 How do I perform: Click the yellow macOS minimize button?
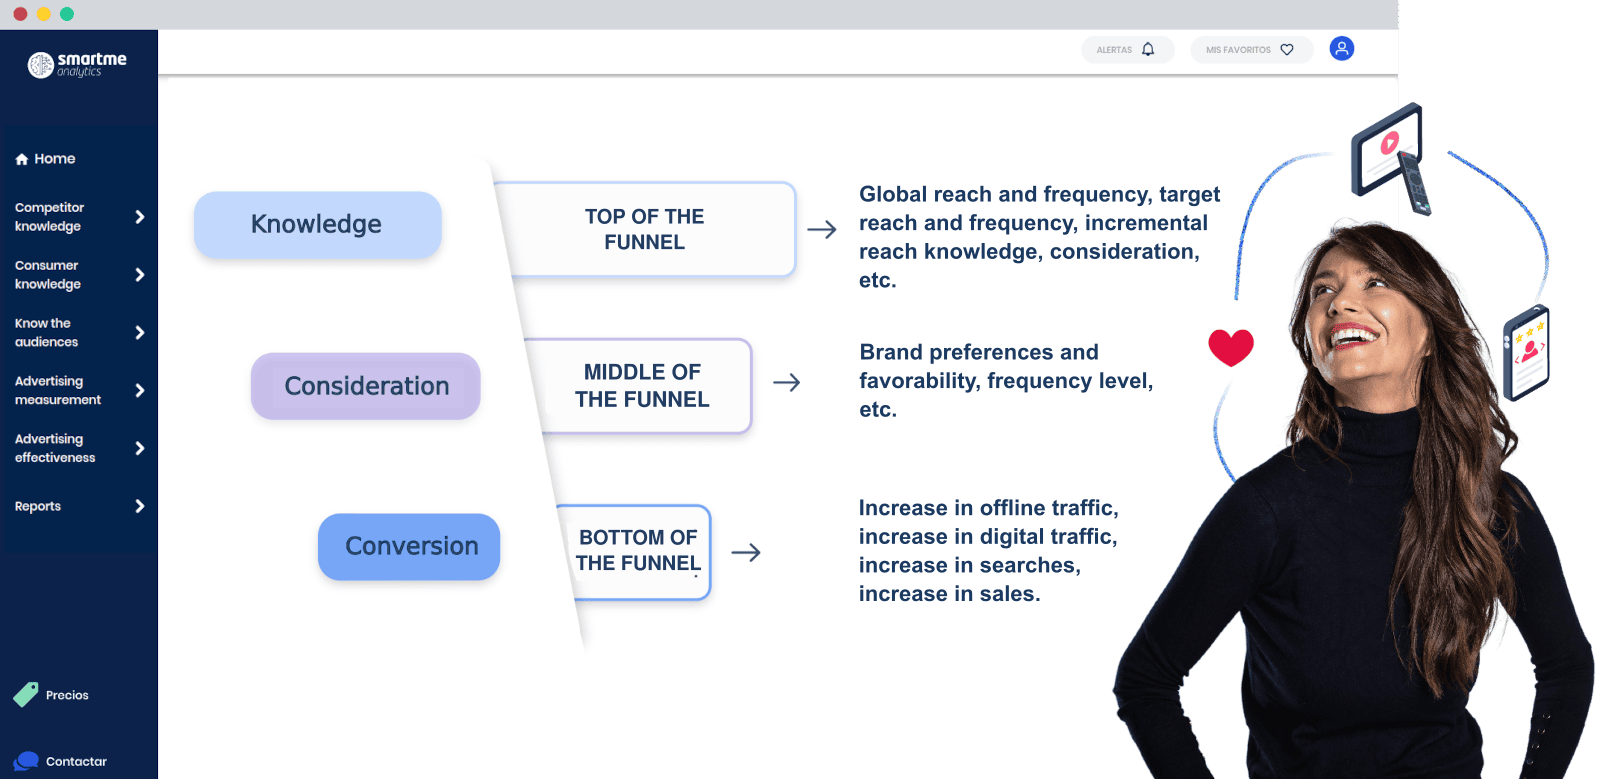pos(43,14)
